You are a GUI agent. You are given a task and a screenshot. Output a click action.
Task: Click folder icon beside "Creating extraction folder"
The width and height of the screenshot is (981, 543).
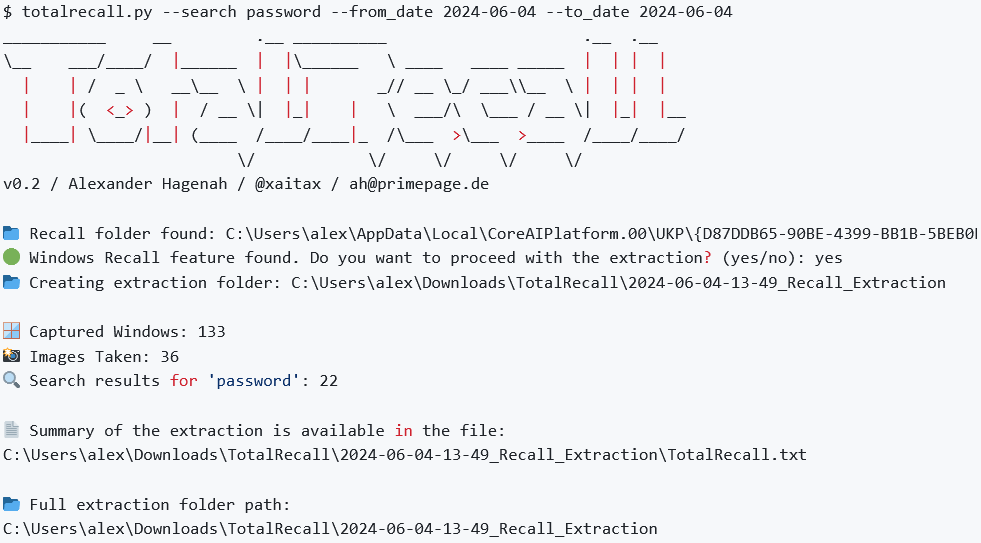point(11,283)
